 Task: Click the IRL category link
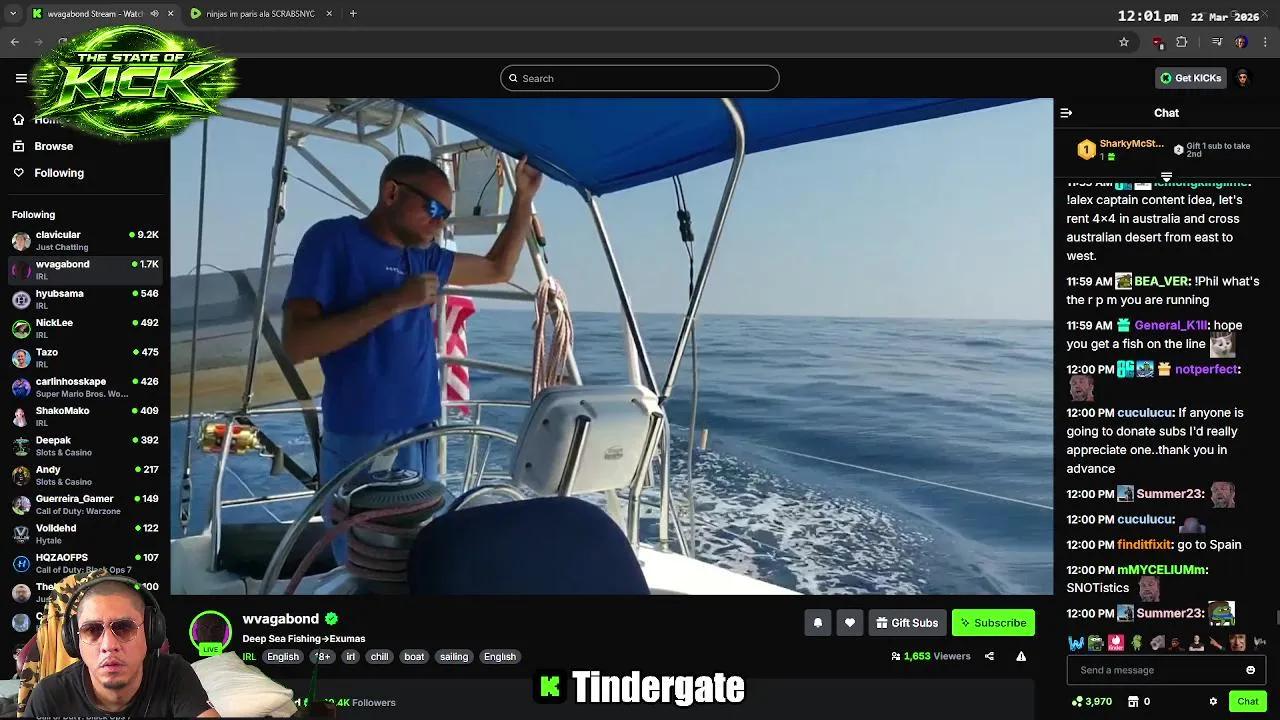249,657
